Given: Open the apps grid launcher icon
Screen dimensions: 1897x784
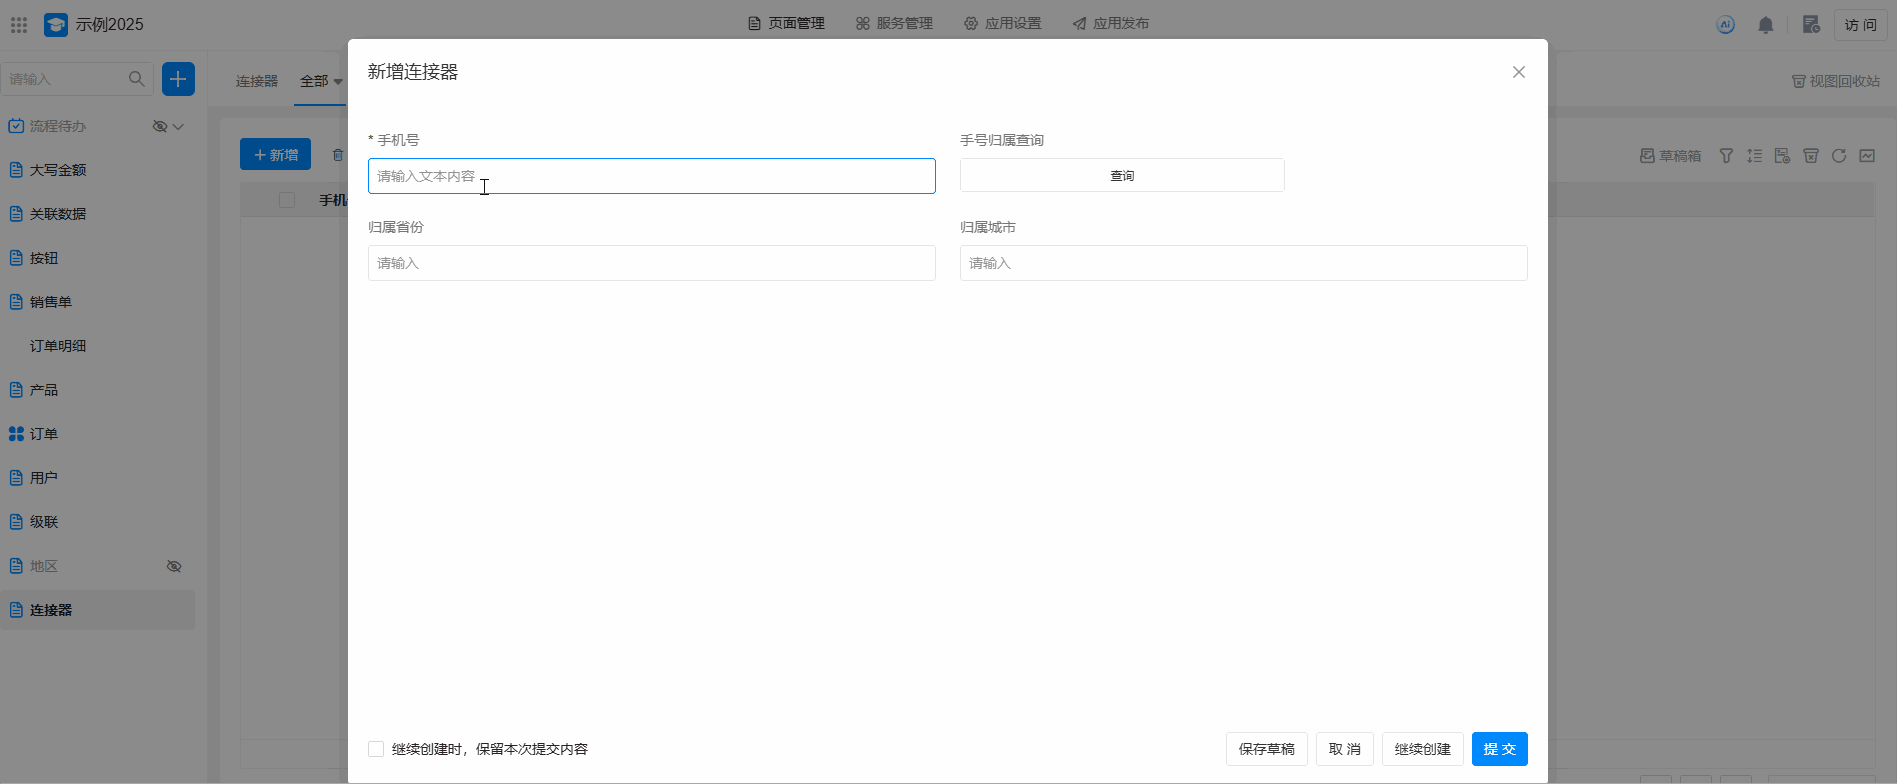Looking at the screenshot, I should (19, 25).
